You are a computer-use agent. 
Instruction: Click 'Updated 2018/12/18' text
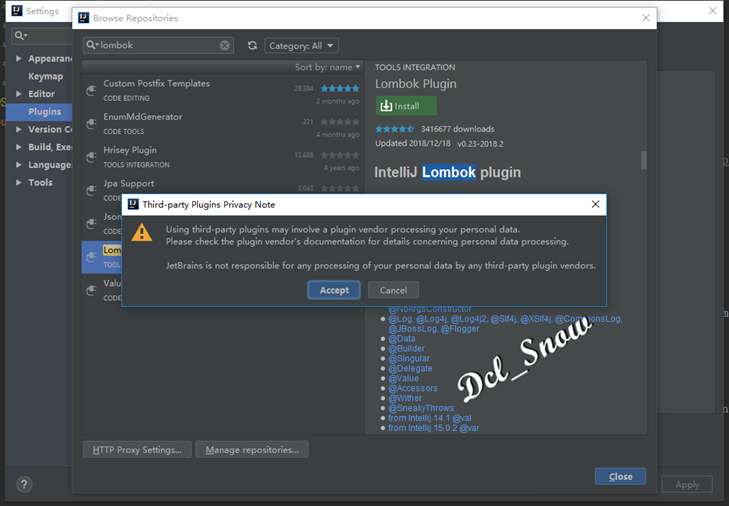pos(412,143)
